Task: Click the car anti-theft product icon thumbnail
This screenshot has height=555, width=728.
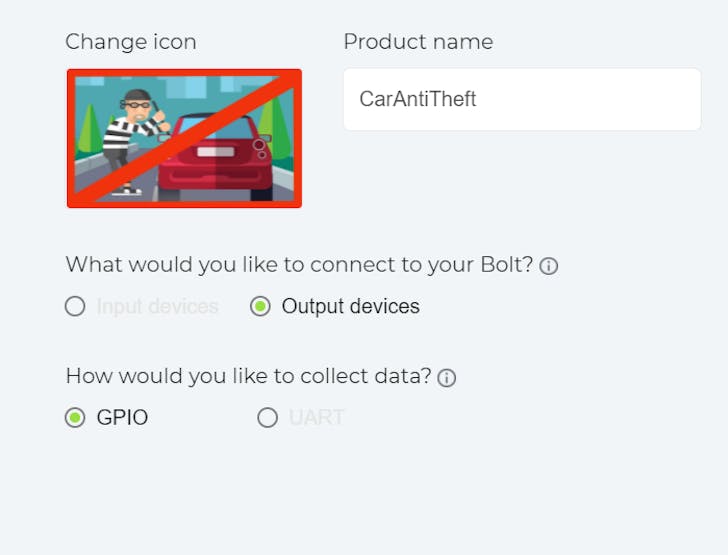Action: click(184, 138)
